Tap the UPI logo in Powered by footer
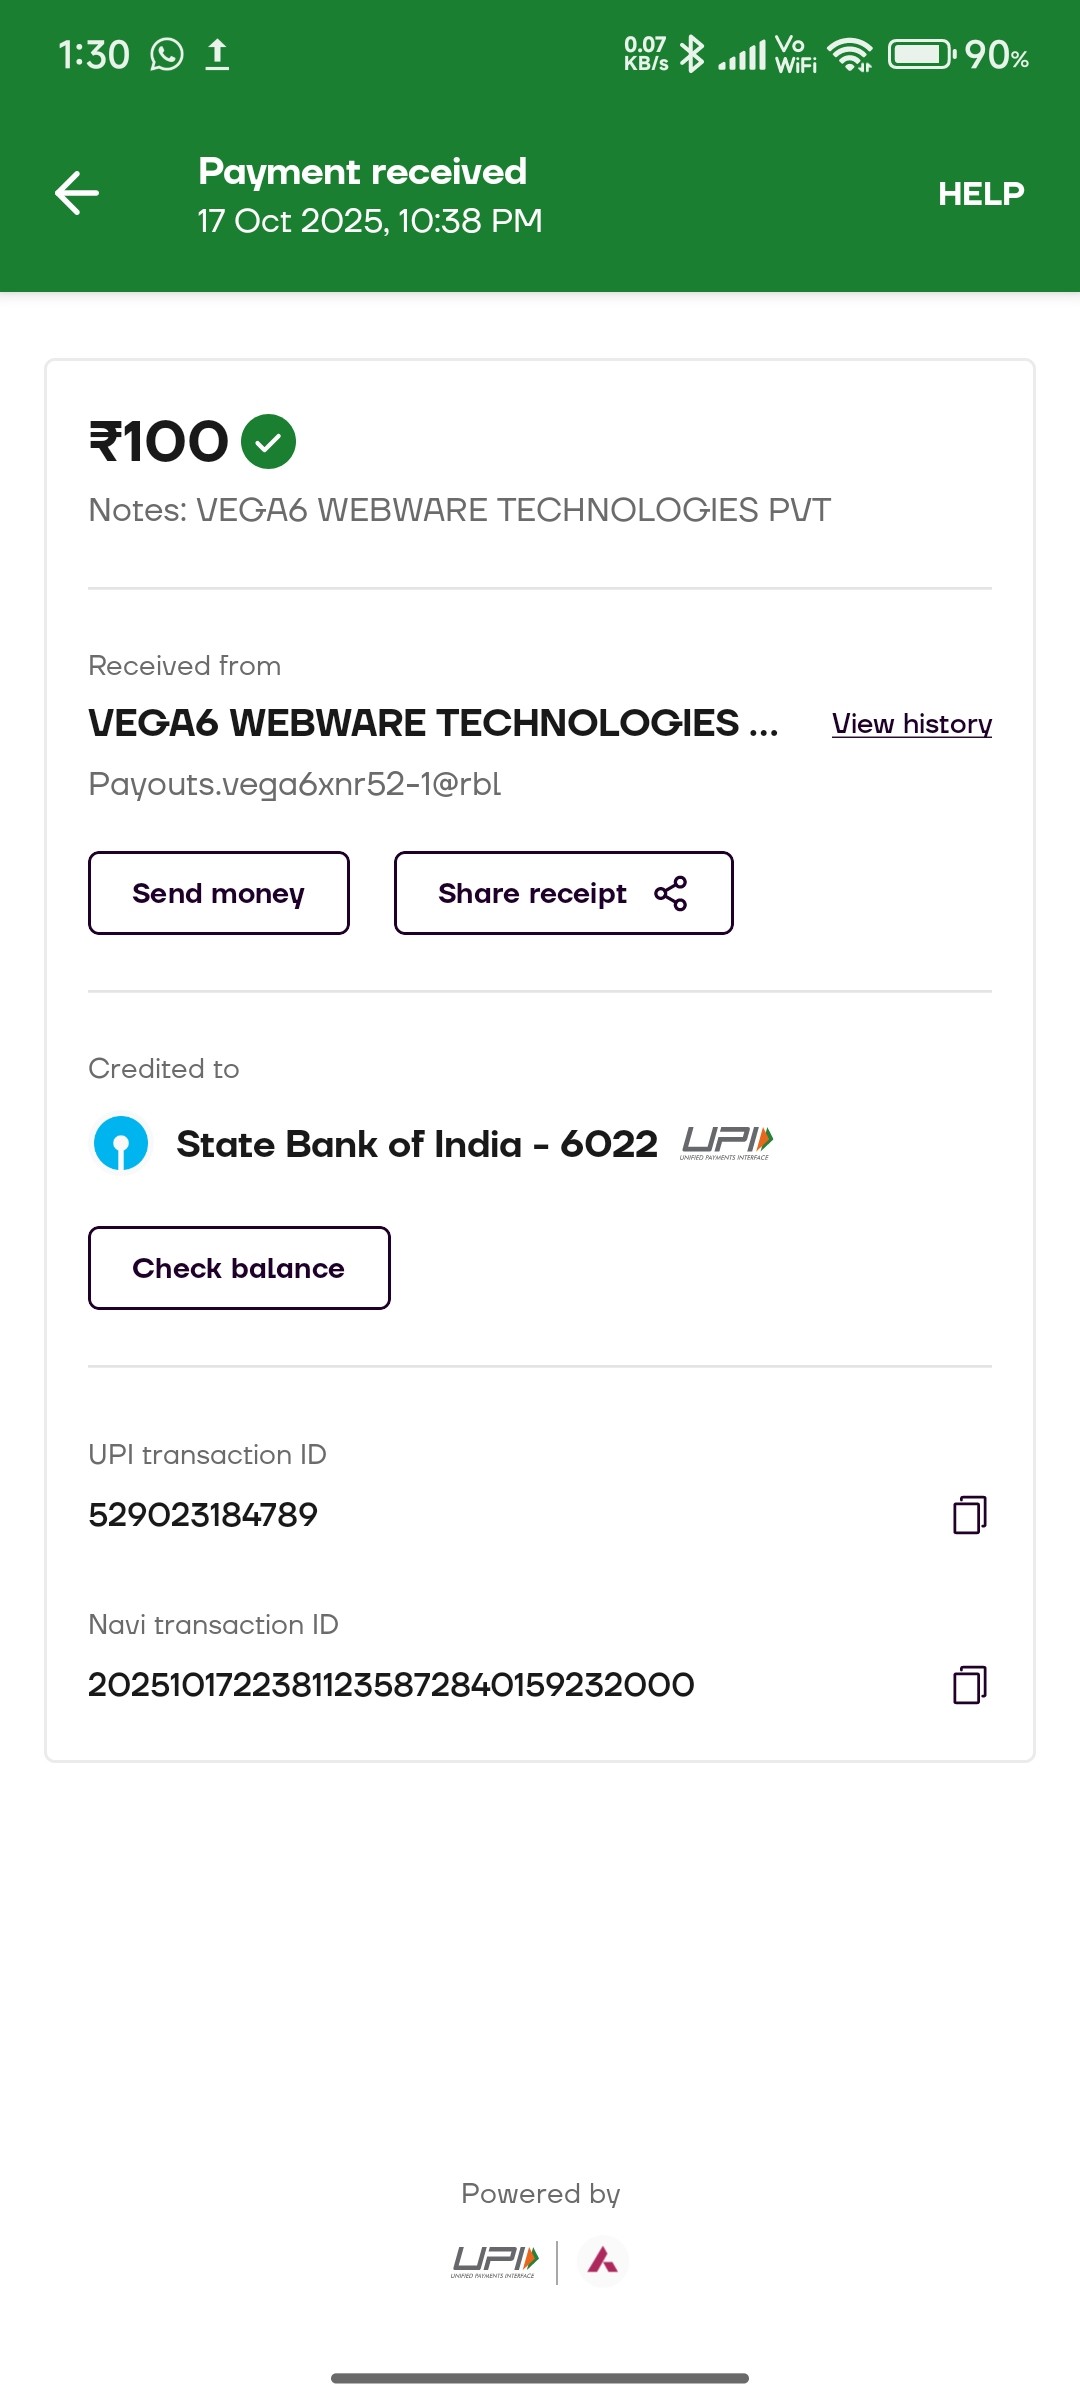The height and width of the screenshot is (2400, 1080). (495, 2261)
